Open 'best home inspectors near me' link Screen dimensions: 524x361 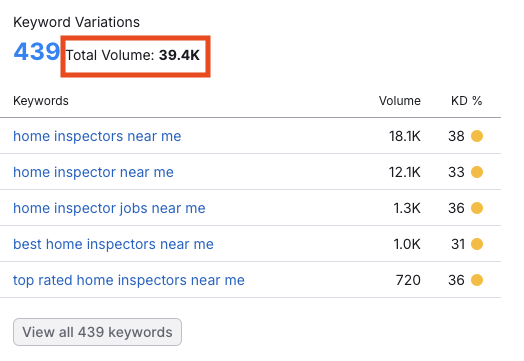[x=113, y=244]
